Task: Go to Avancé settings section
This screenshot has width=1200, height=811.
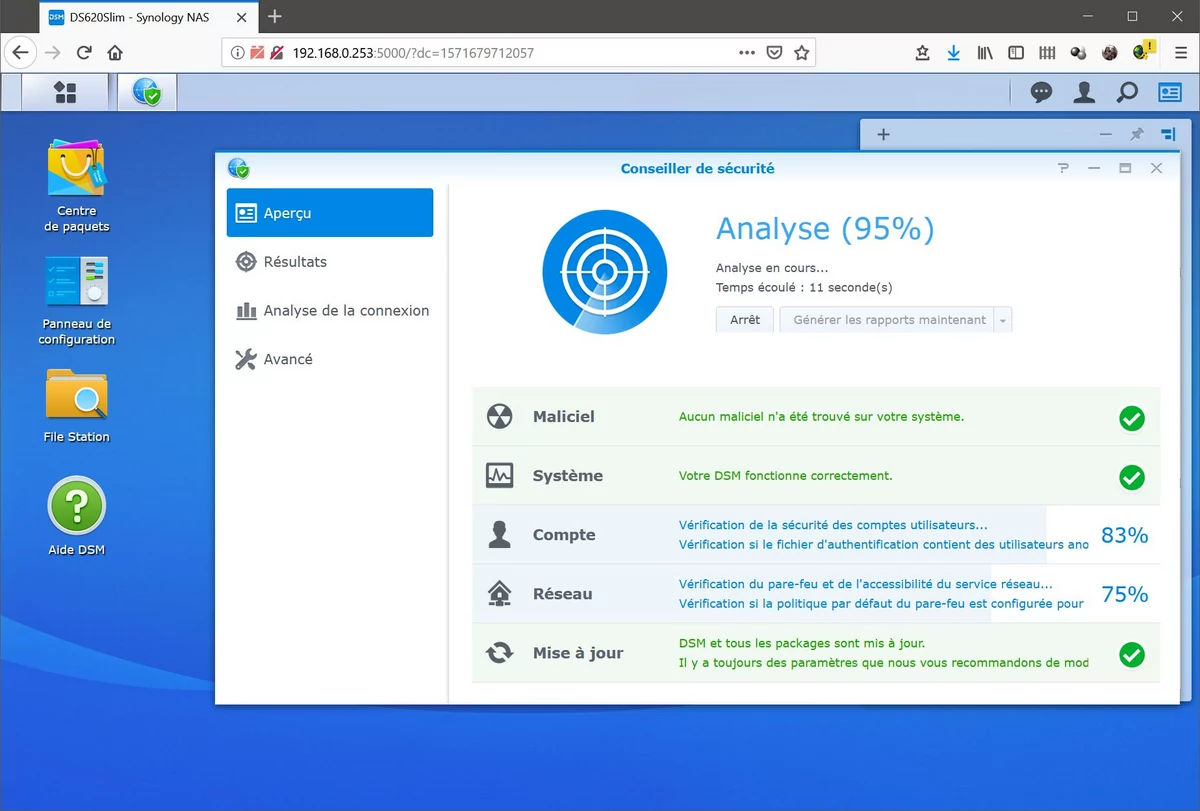Action: click(x=330, y=359)
